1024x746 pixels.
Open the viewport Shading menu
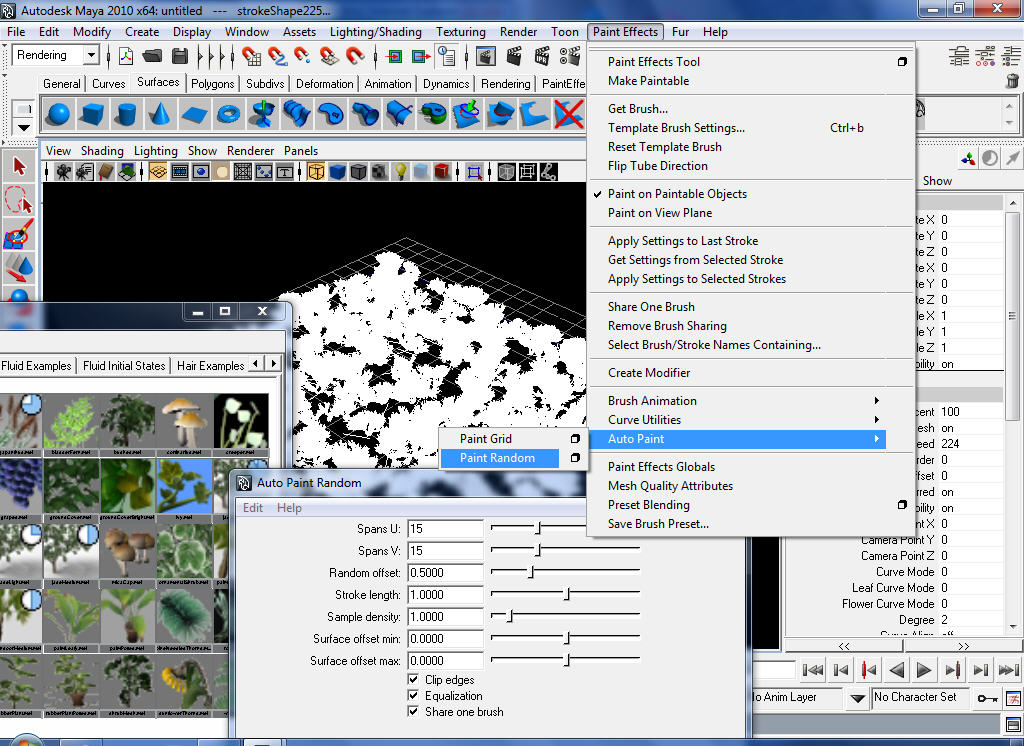[x=102, y=151]
